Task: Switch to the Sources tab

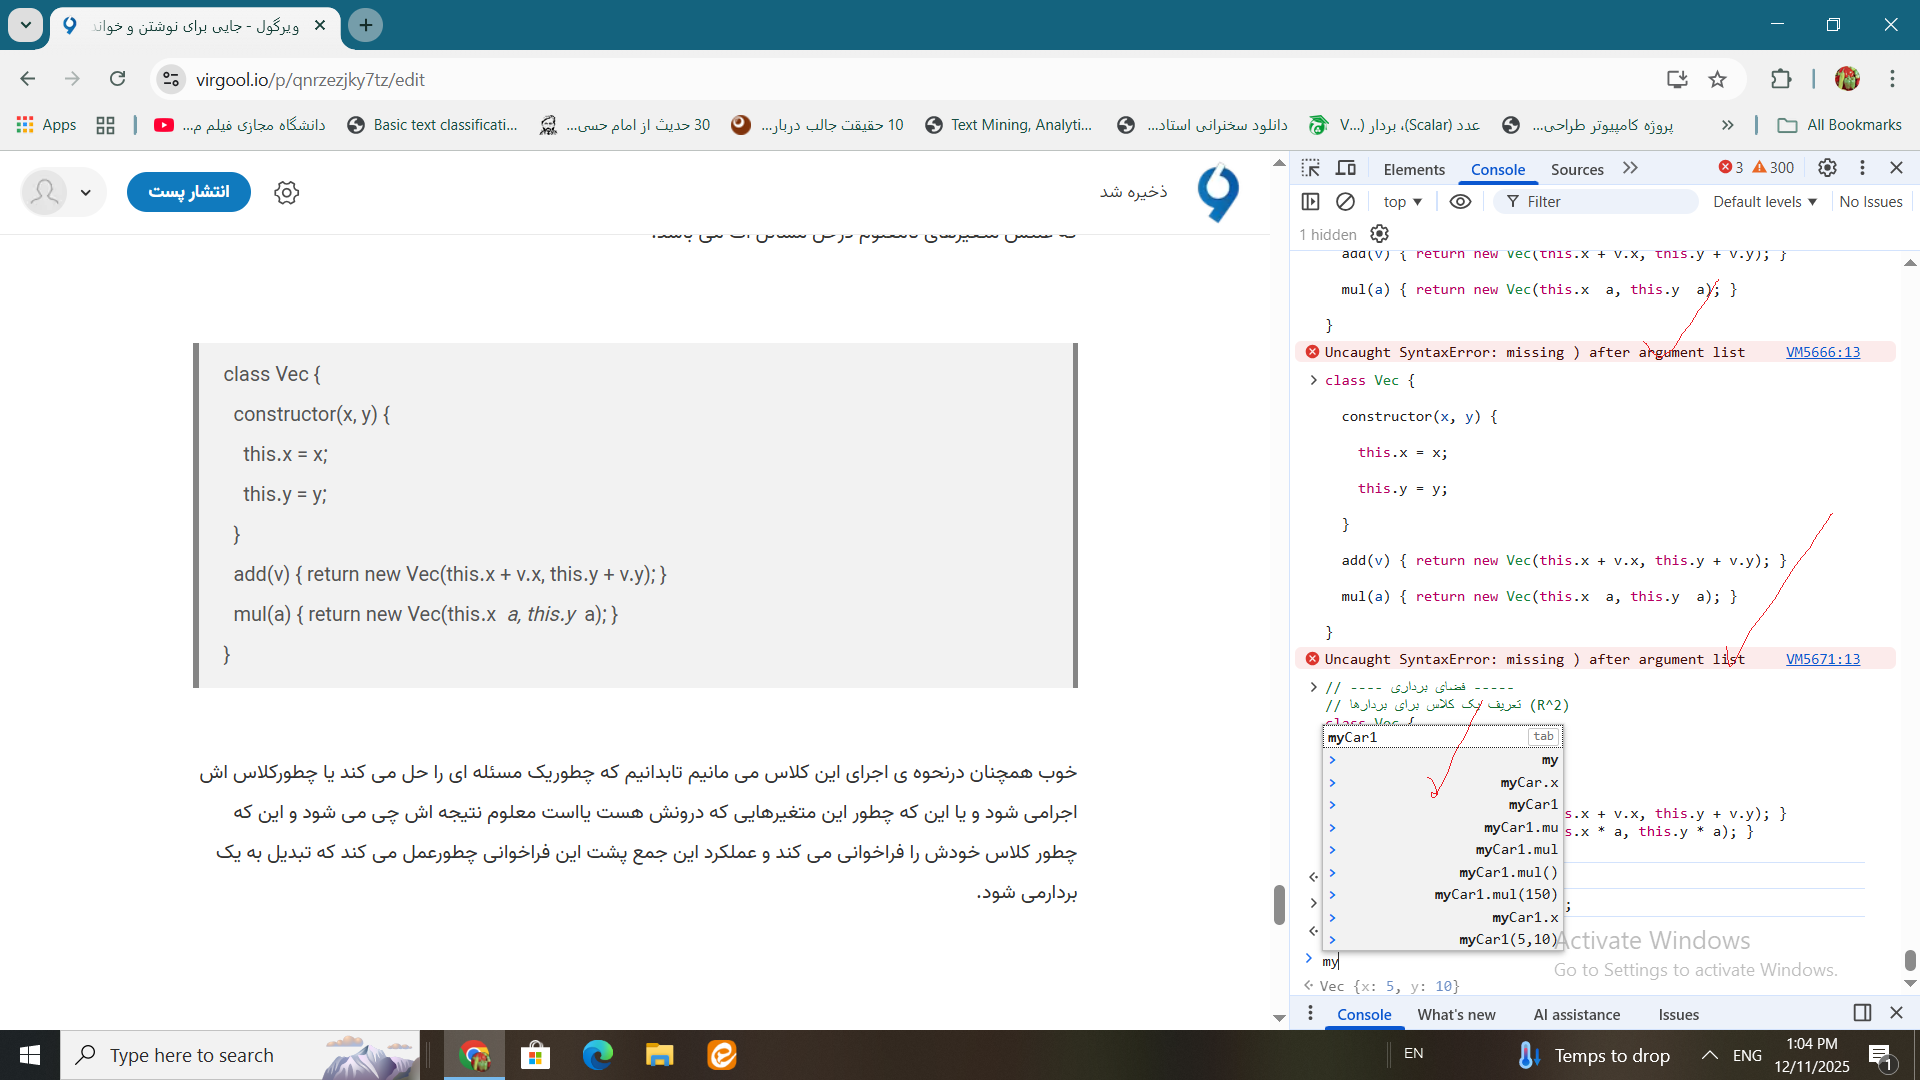Action: tap(1577, 169)
